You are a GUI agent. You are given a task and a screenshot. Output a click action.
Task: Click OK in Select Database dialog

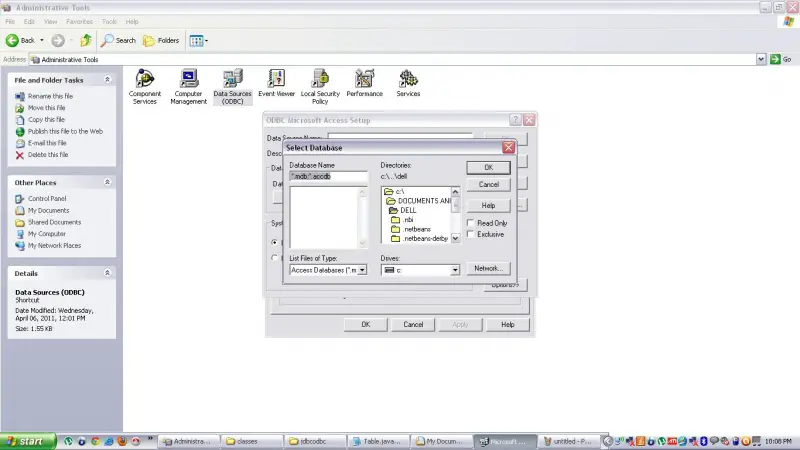tap(488, 167)
